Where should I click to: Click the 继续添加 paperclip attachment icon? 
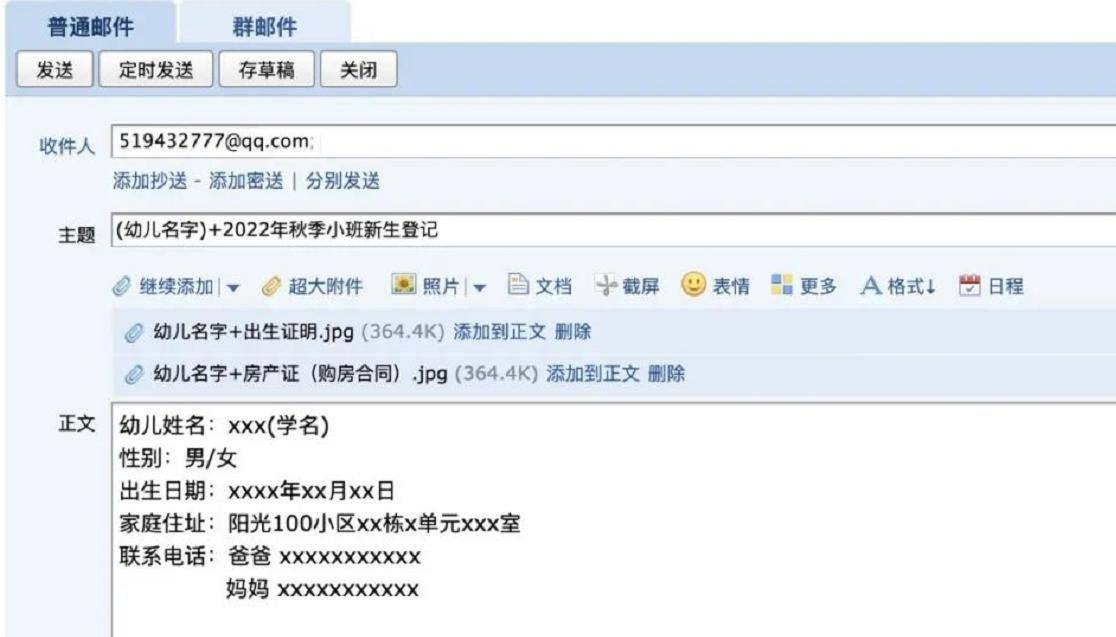tap(122, 286)
